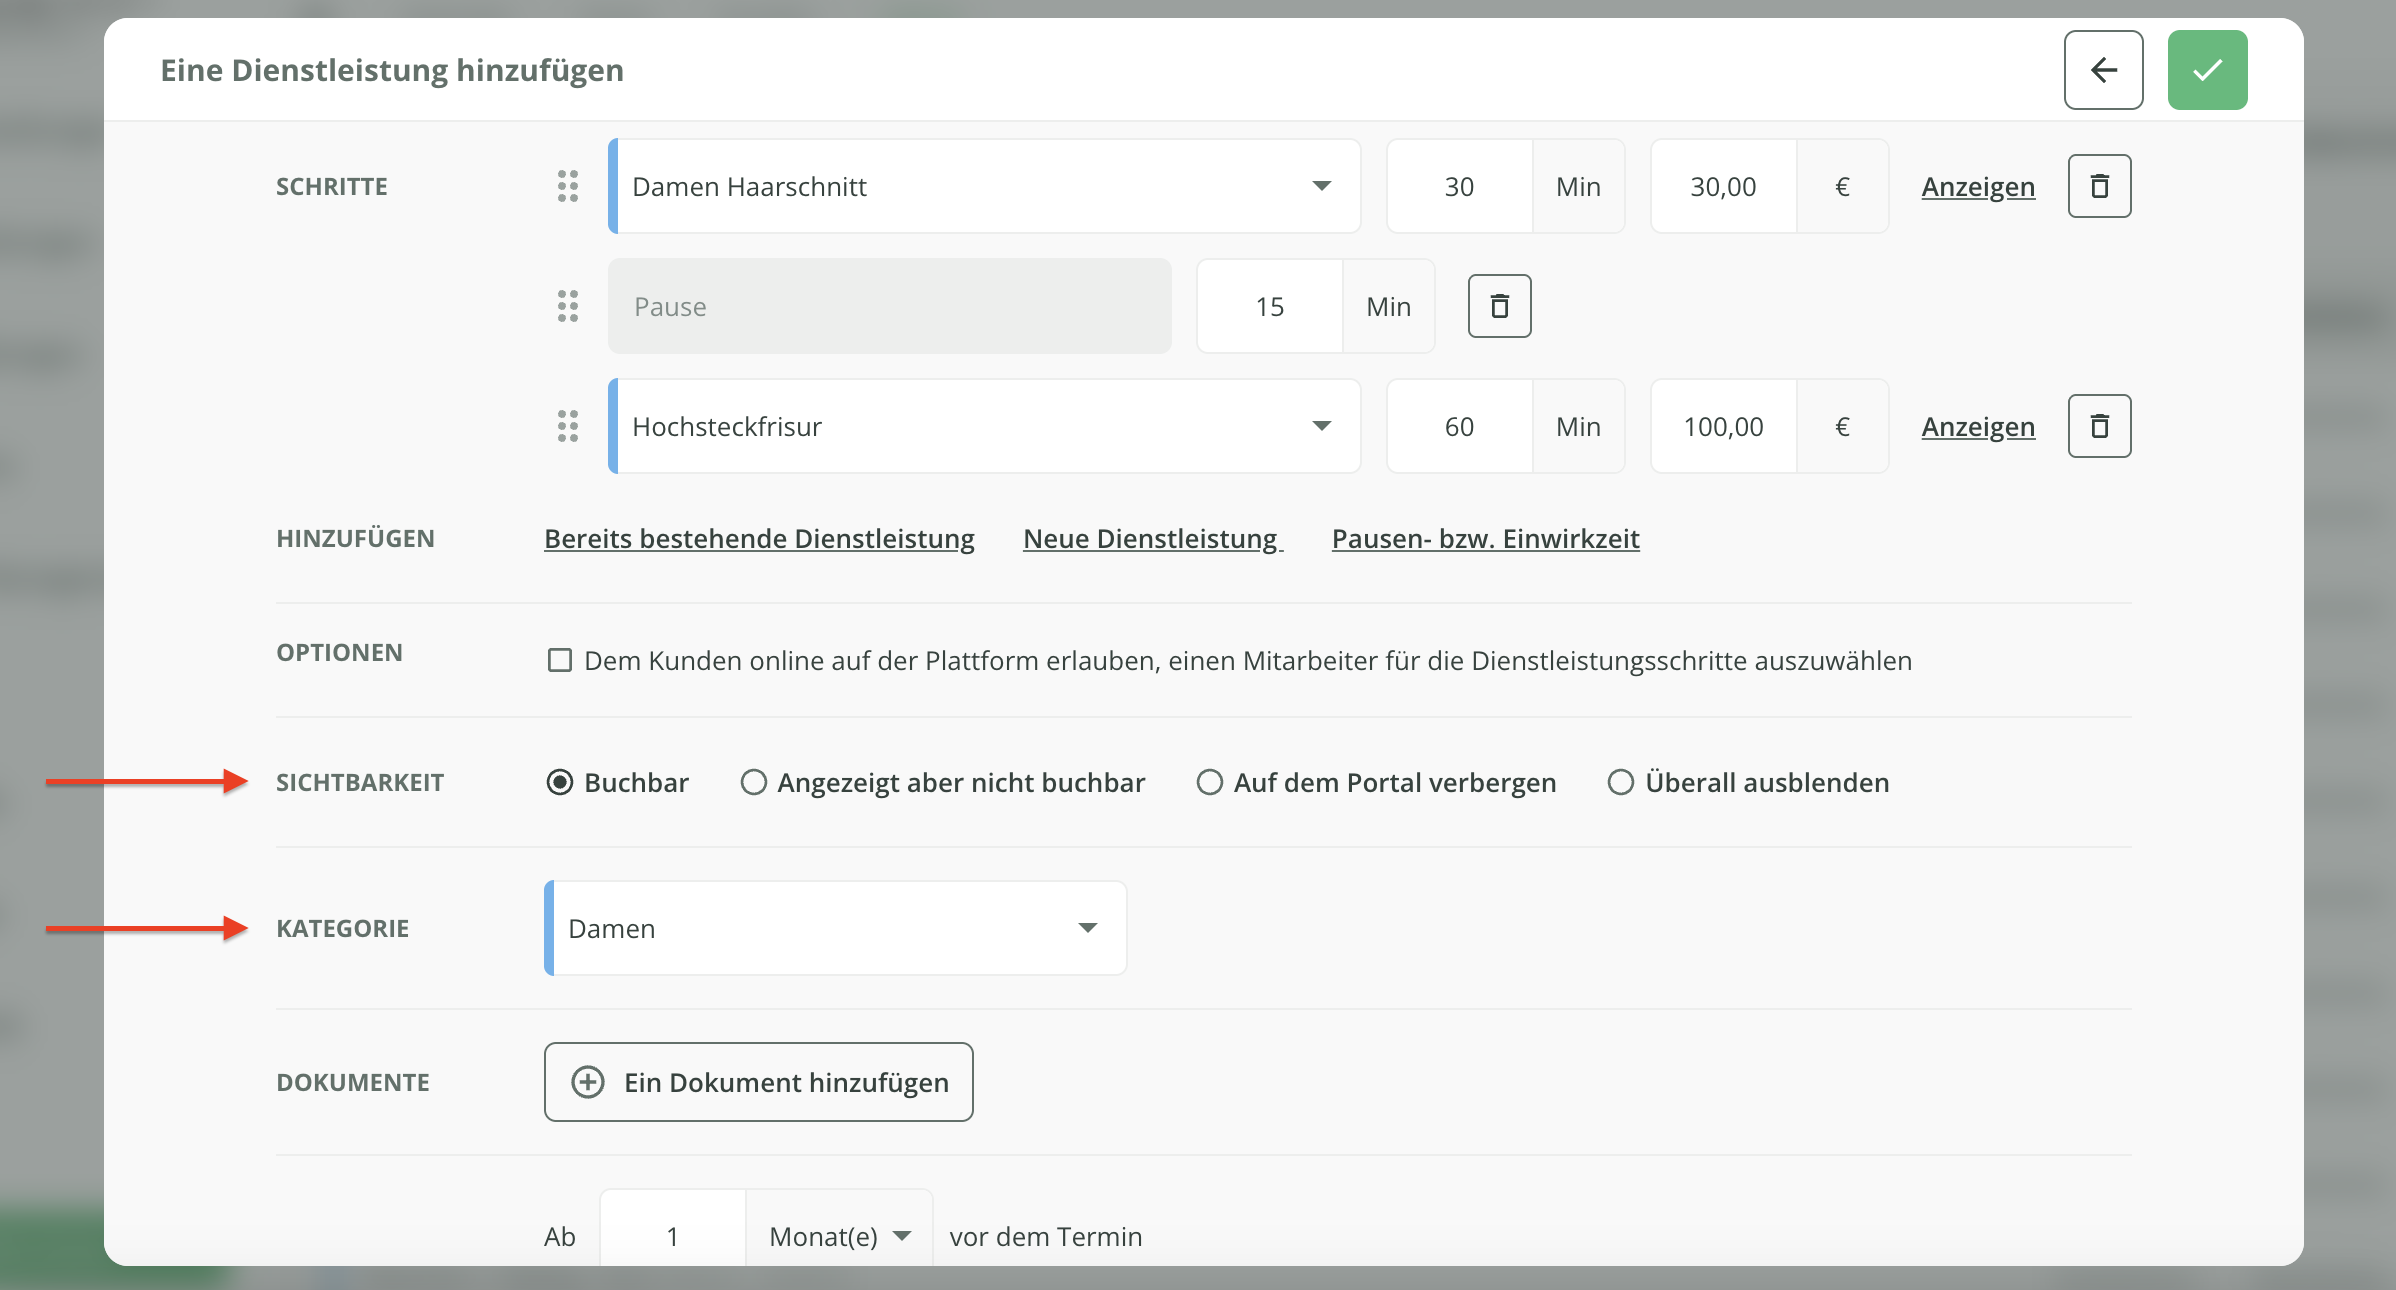Delete the Damen Haarschnitt step

pos(2099,186)
